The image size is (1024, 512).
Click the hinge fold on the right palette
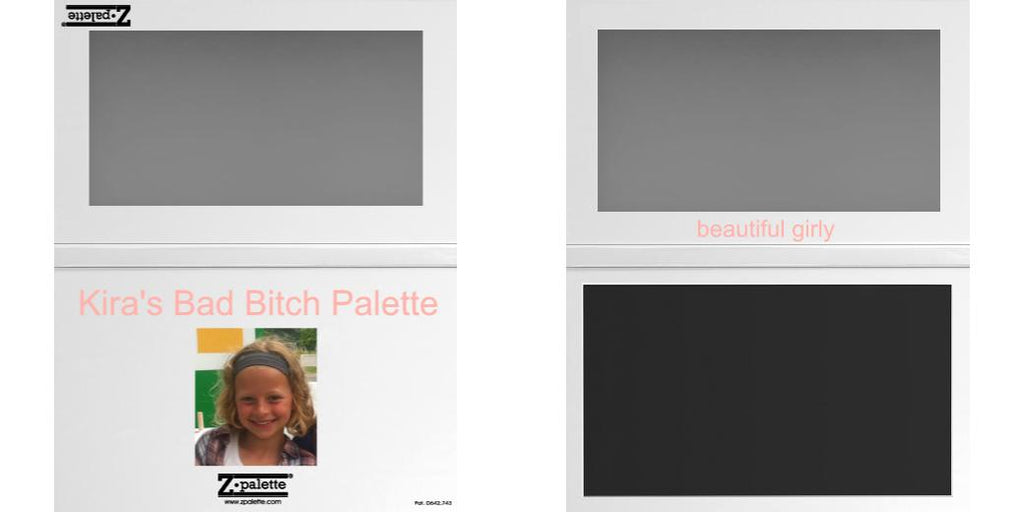point(767,256)
